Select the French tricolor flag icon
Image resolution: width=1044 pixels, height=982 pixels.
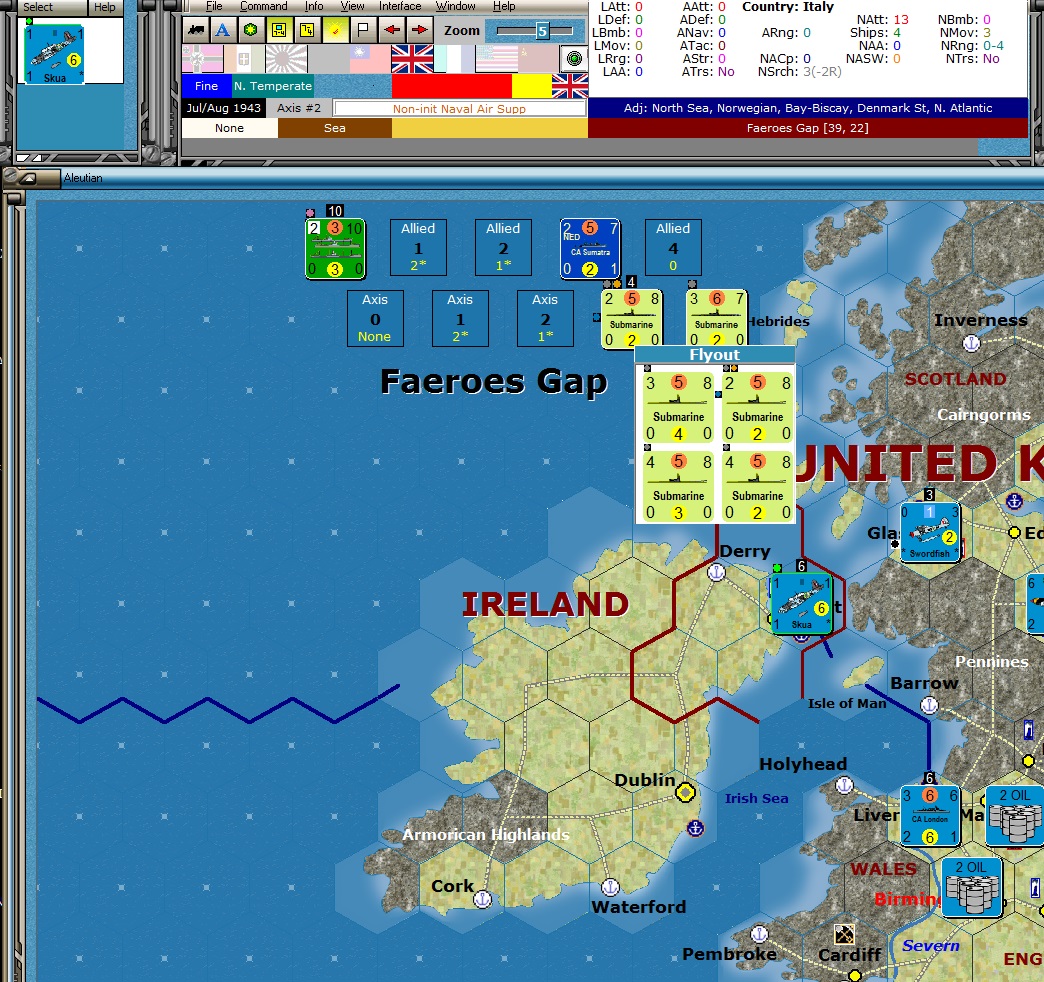coord(454,59)
